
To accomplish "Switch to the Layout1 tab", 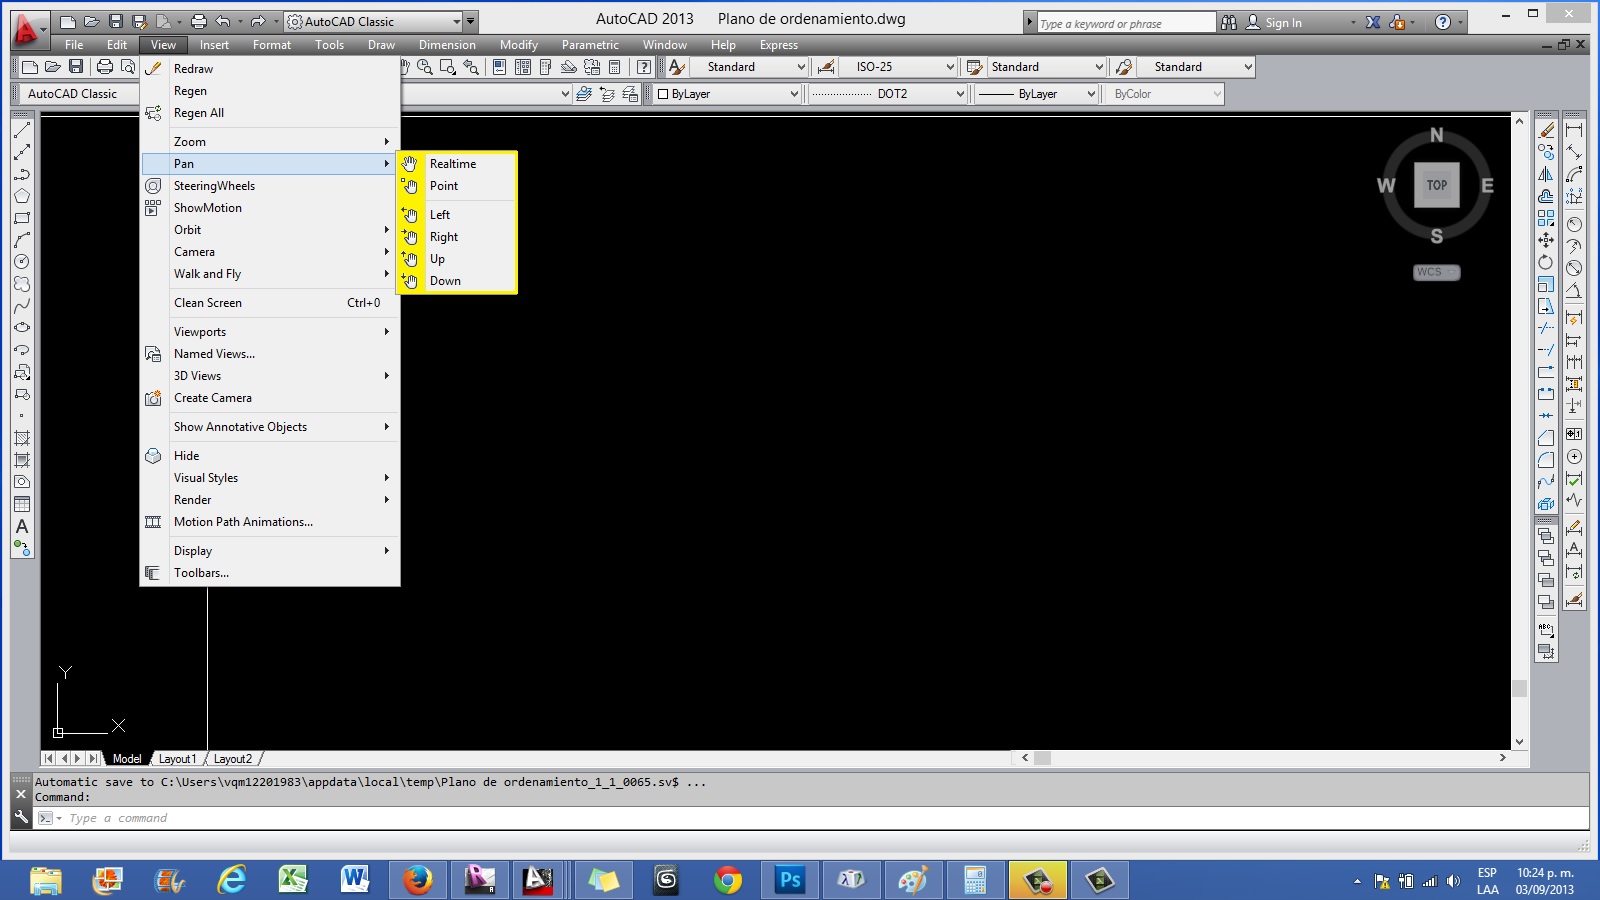I will click(177, 759).
